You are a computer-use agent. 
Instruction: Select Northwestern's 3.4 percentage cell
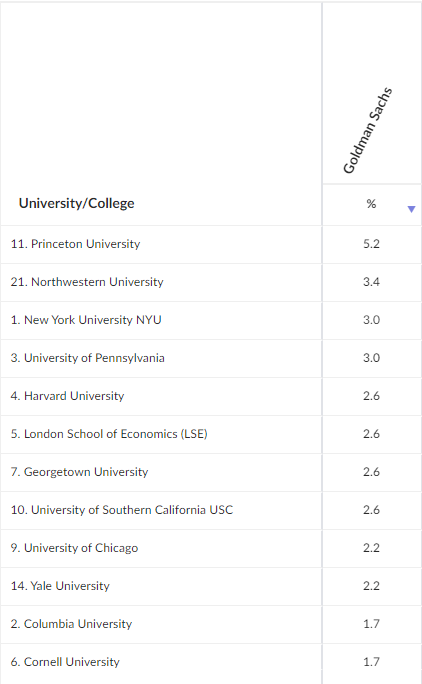(371, 282)
